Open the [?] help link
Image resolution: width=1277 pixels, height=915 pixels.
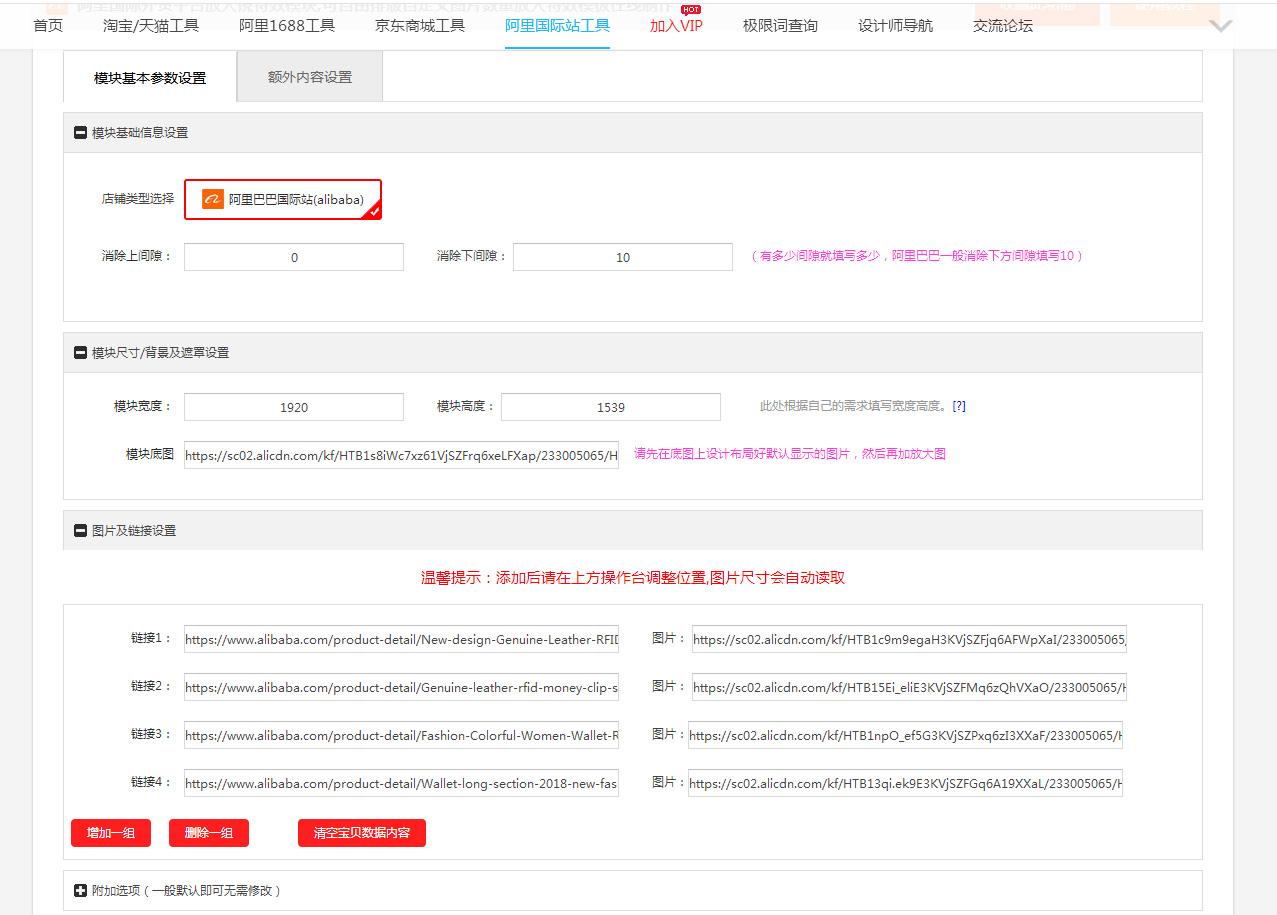(959, 406)
